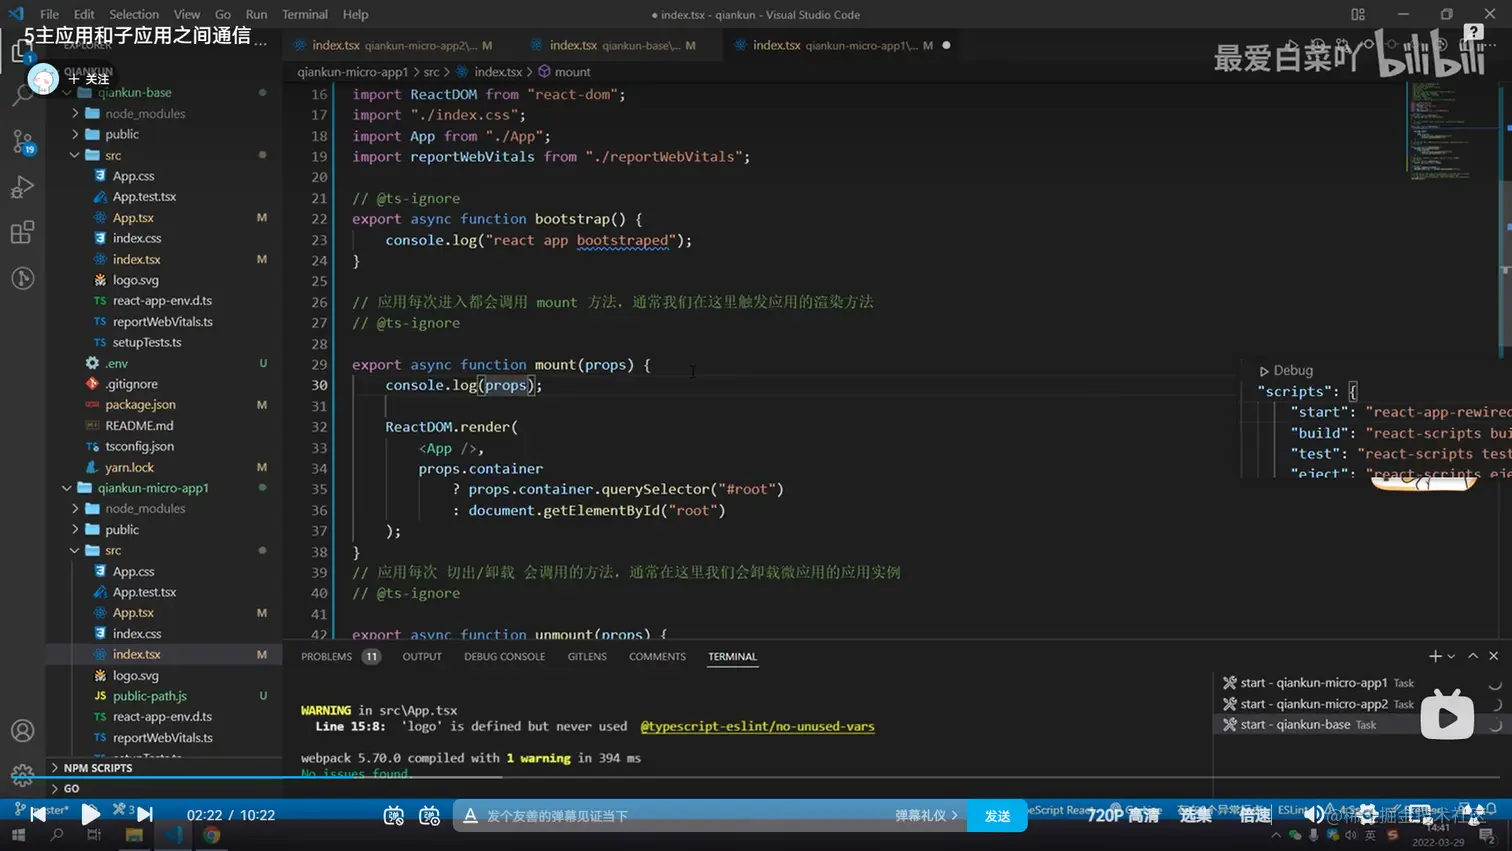
Task: Toggle danmaku display off
Action: click(x=394, y=816)
